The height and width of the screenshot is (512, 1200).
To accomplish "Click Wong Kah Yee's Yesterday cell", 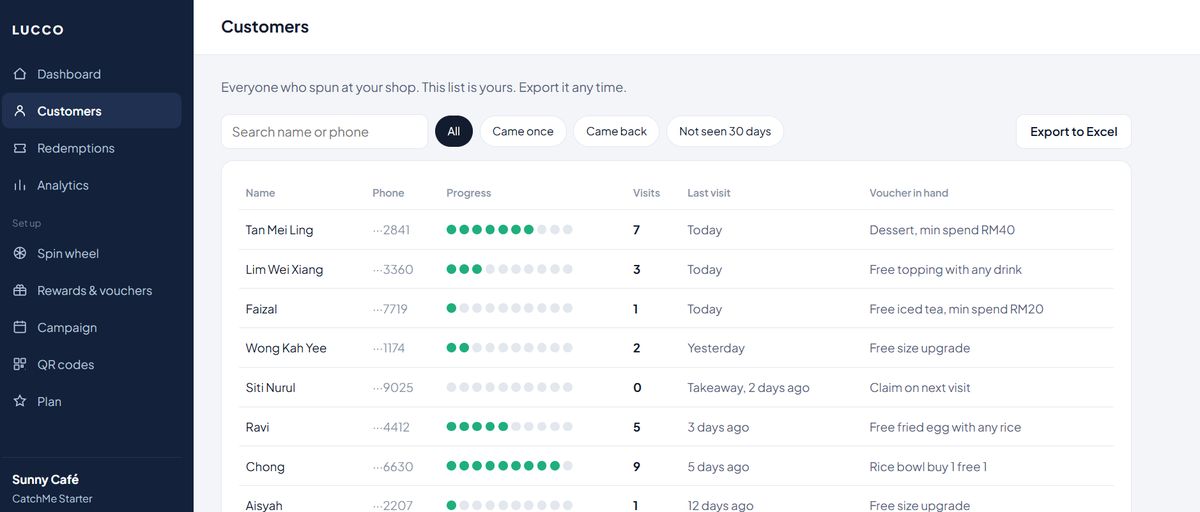I will [x=716, y=348].
